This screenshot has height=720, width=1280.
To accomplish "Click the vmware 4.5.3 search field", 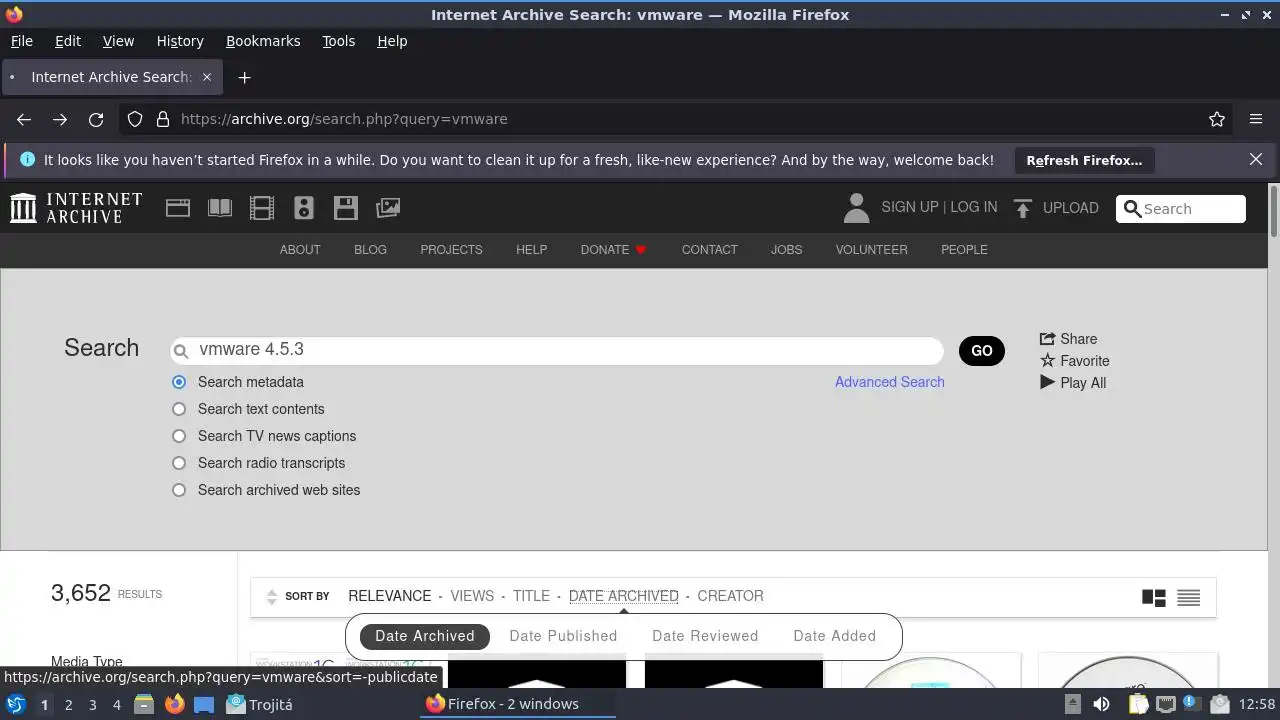I will [557, 350].
